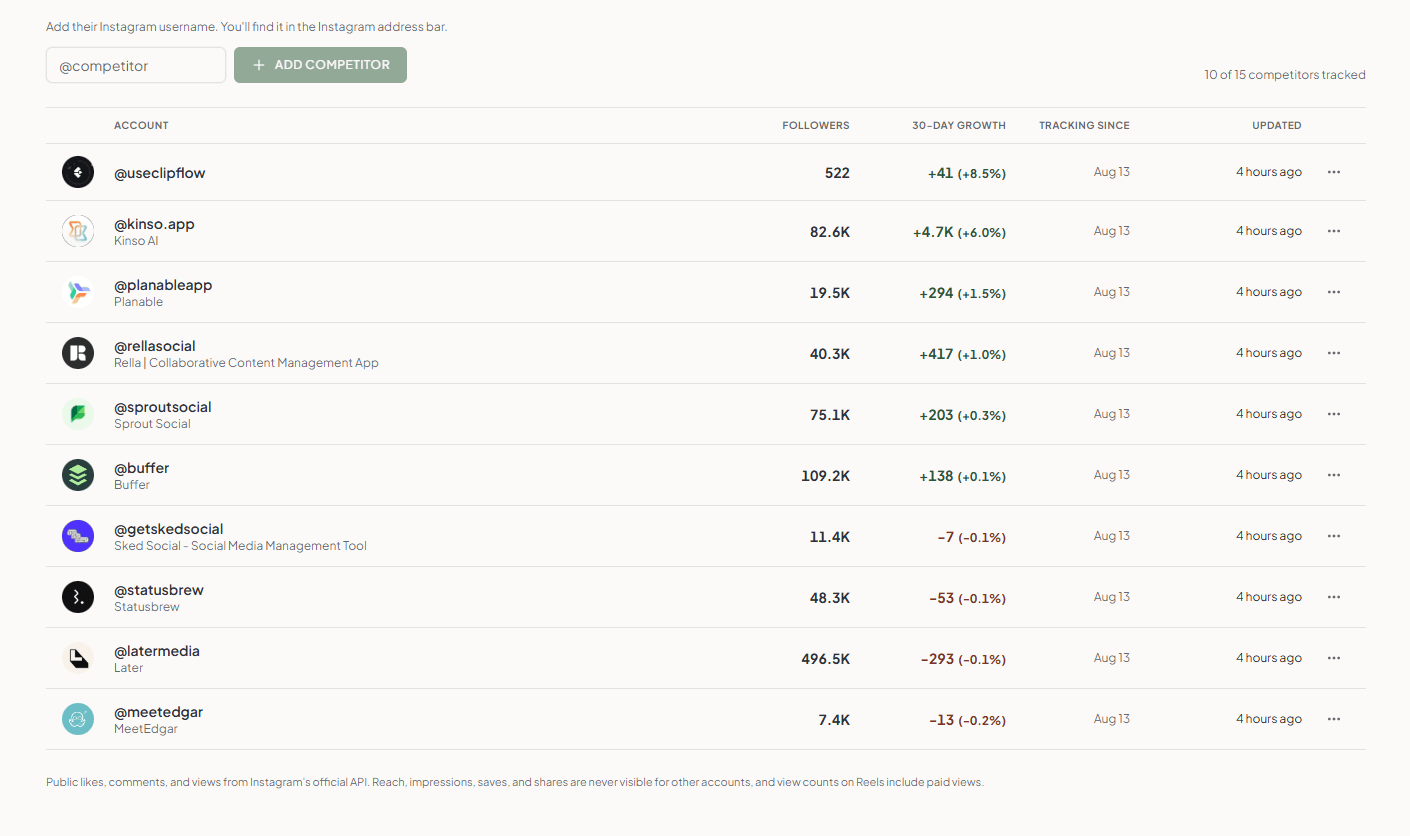1410x836 pixels.
Task: Open more options for @latermedia row
Action: [1333, 658]
